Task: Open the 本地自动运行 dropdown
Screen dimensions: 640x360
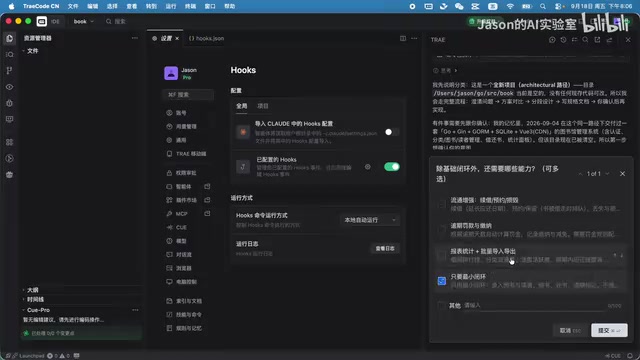Action: coord(369,220)
